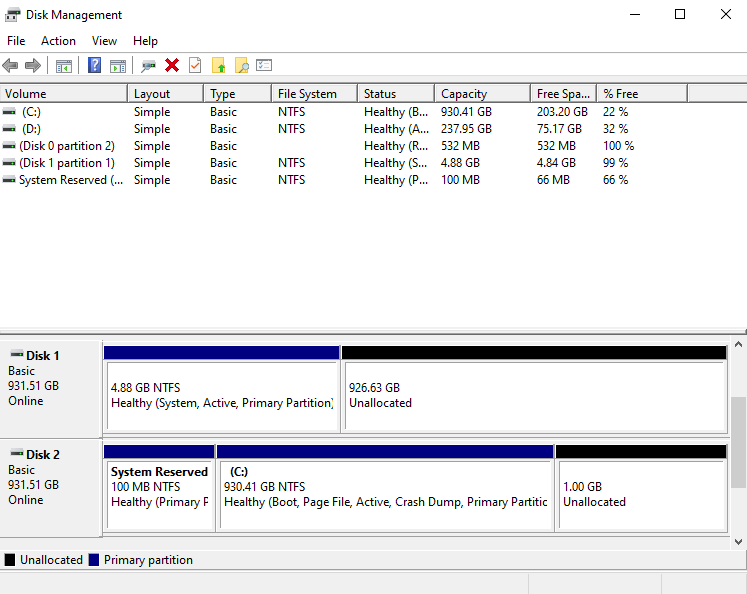Click the black Unallocated legend swatch
The height and width of the screenshot is (594, 747).
pyautogui.click(x=10, y=560)
